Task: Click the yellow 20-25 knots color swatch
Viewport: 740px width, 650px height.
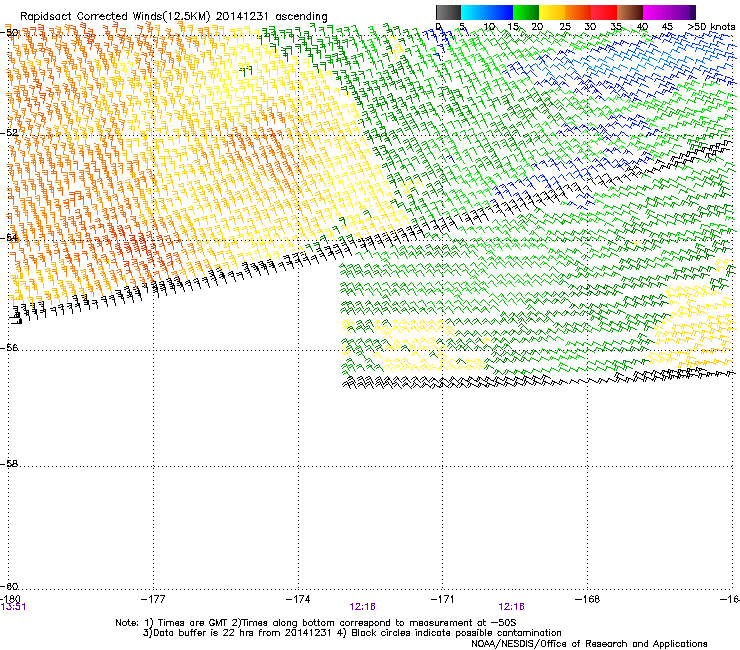Action: point(552,12)
